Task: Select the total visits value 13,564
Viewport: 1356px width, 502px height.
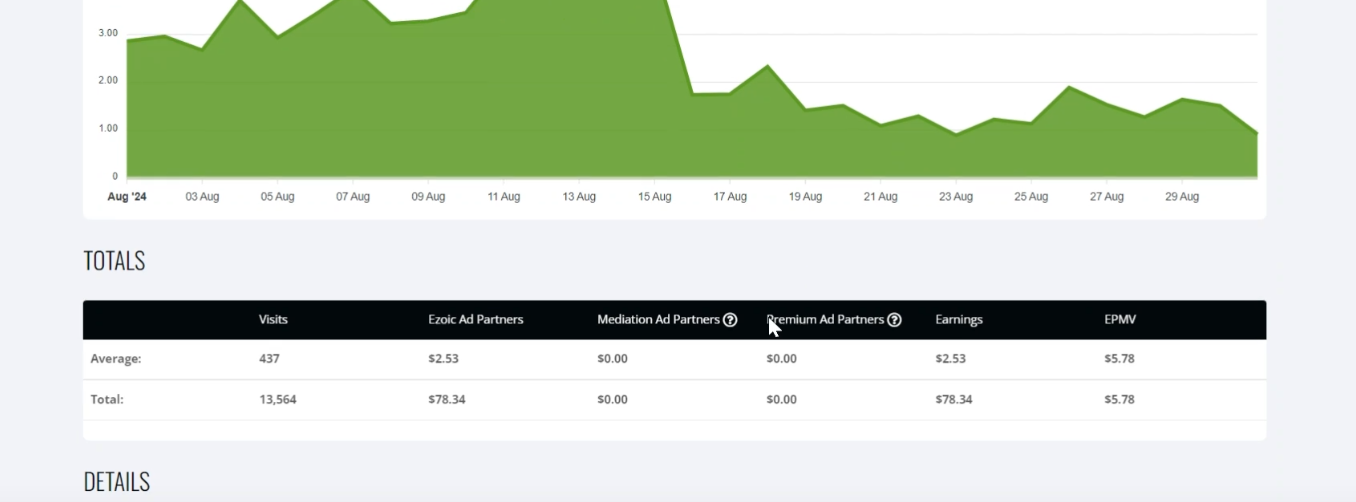Action: pyautogui.click(x=277, y=399)
